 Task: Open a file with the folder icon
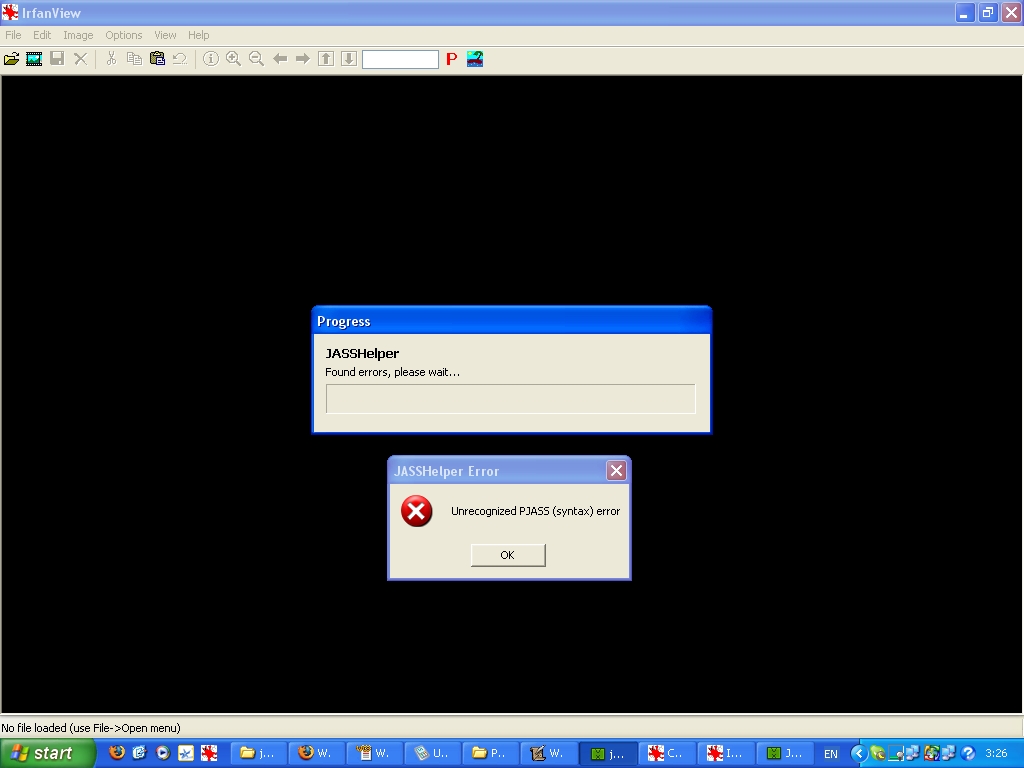[11, 59]
